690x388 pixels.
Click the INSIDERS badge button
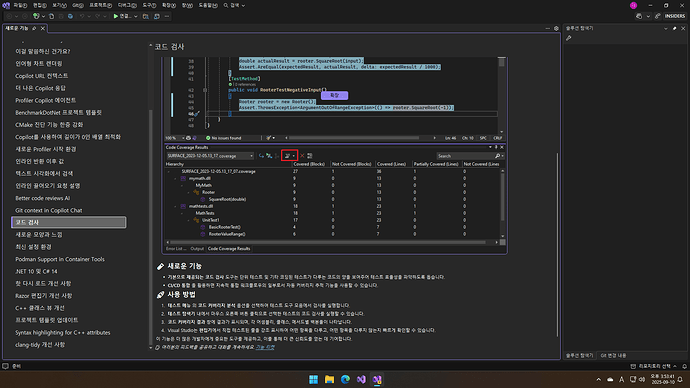click(x=675, y=16)
